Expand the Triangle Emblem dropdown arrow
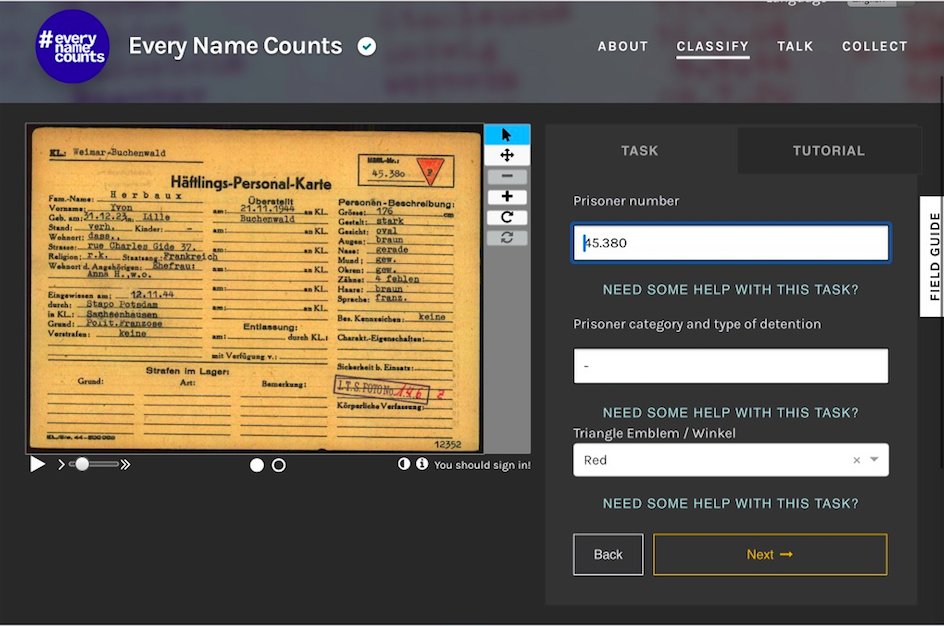 click(874, 460)
